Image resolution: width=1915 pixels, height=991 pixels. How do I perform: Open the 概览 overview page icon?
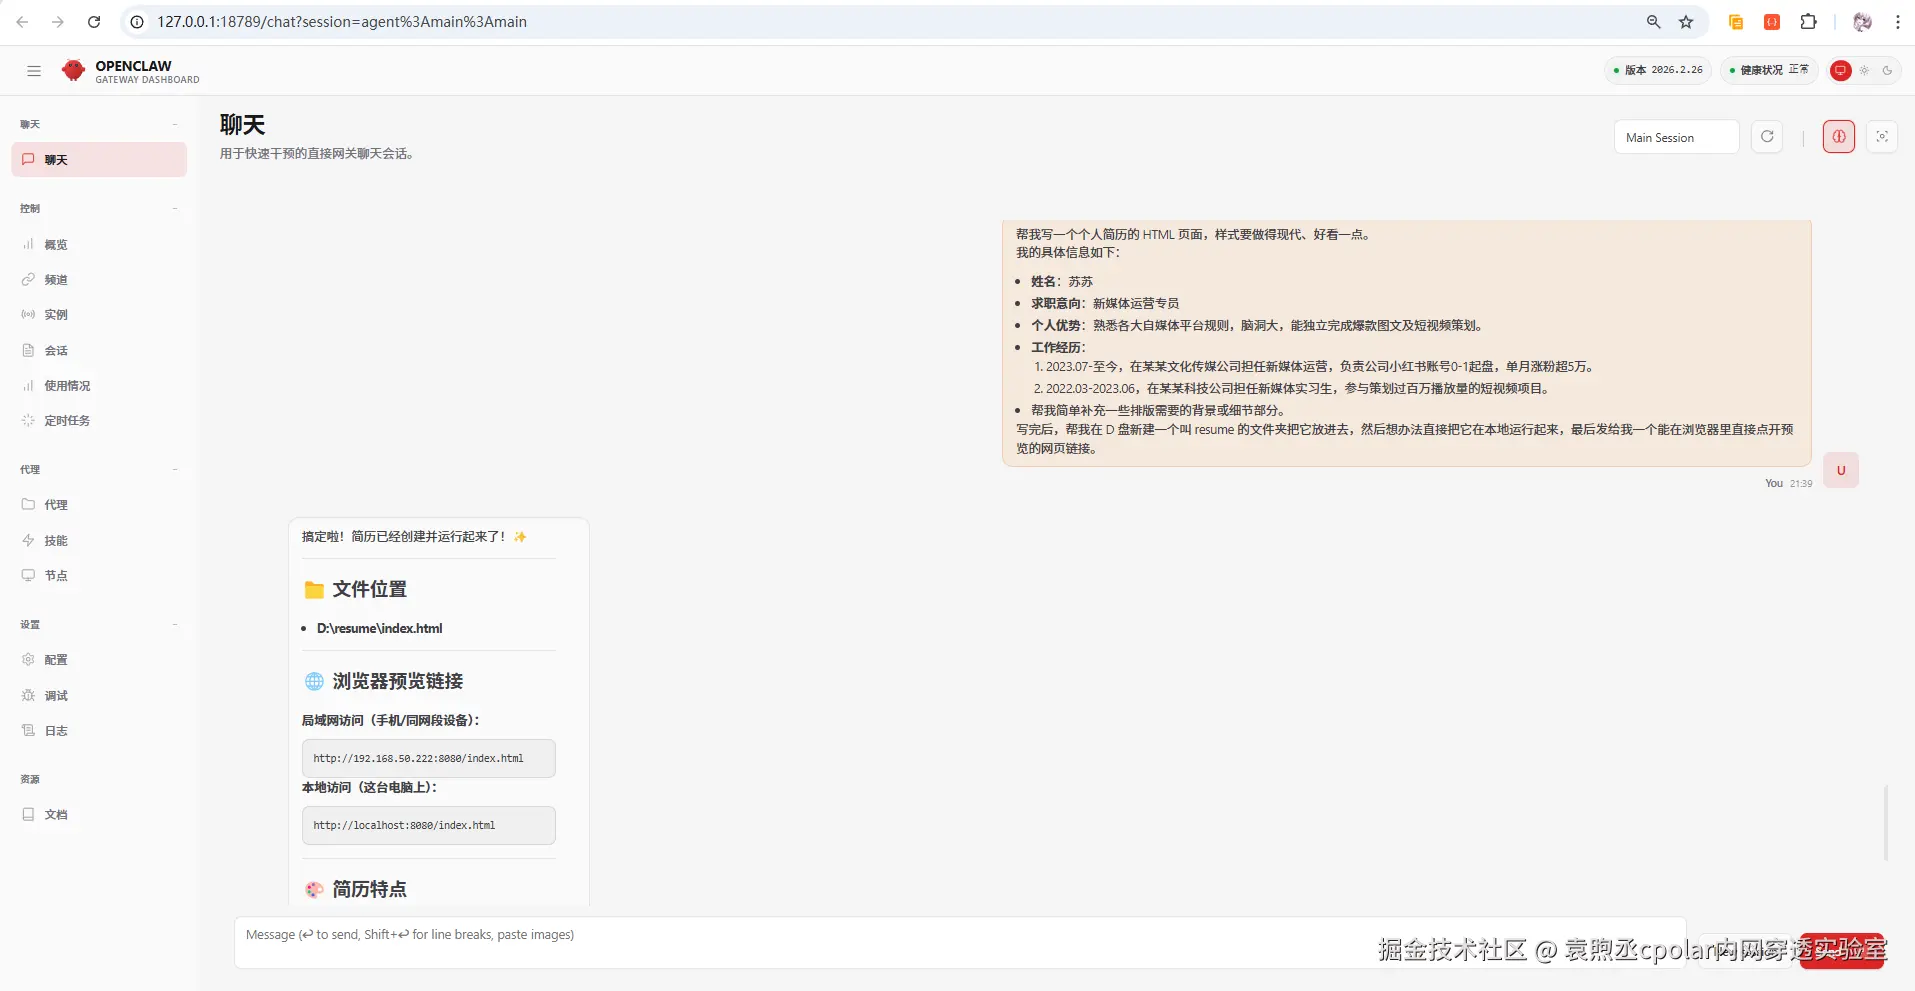click(x=28, y=244)
